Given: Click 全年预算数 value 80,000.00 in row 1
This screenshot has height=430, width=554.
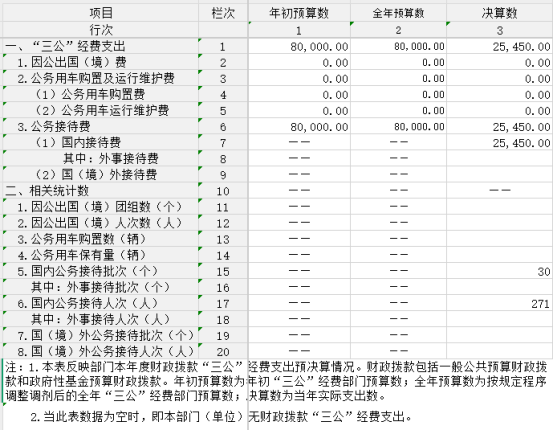Looking at the screenshot, I should coord(419,46).
